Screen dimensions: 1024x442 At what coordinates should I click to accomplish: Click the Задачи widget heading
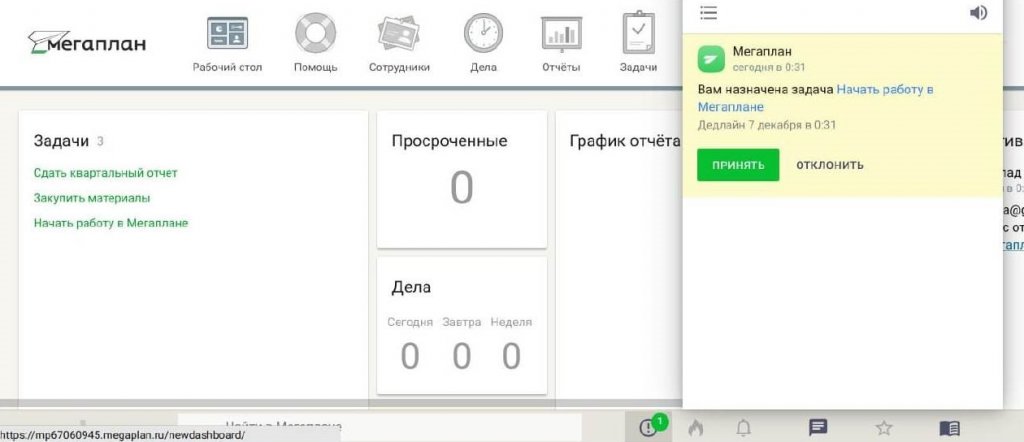[61, 141]
